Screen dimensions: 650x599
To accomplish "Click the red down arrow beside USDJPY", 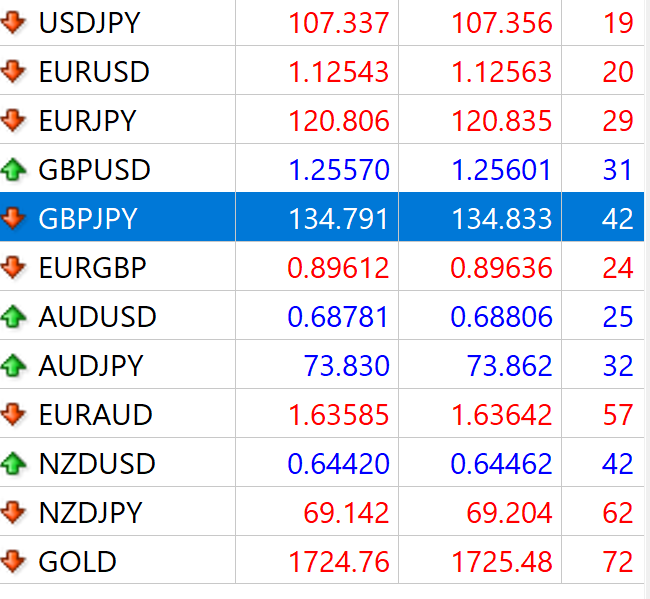I will coord(13,23).
